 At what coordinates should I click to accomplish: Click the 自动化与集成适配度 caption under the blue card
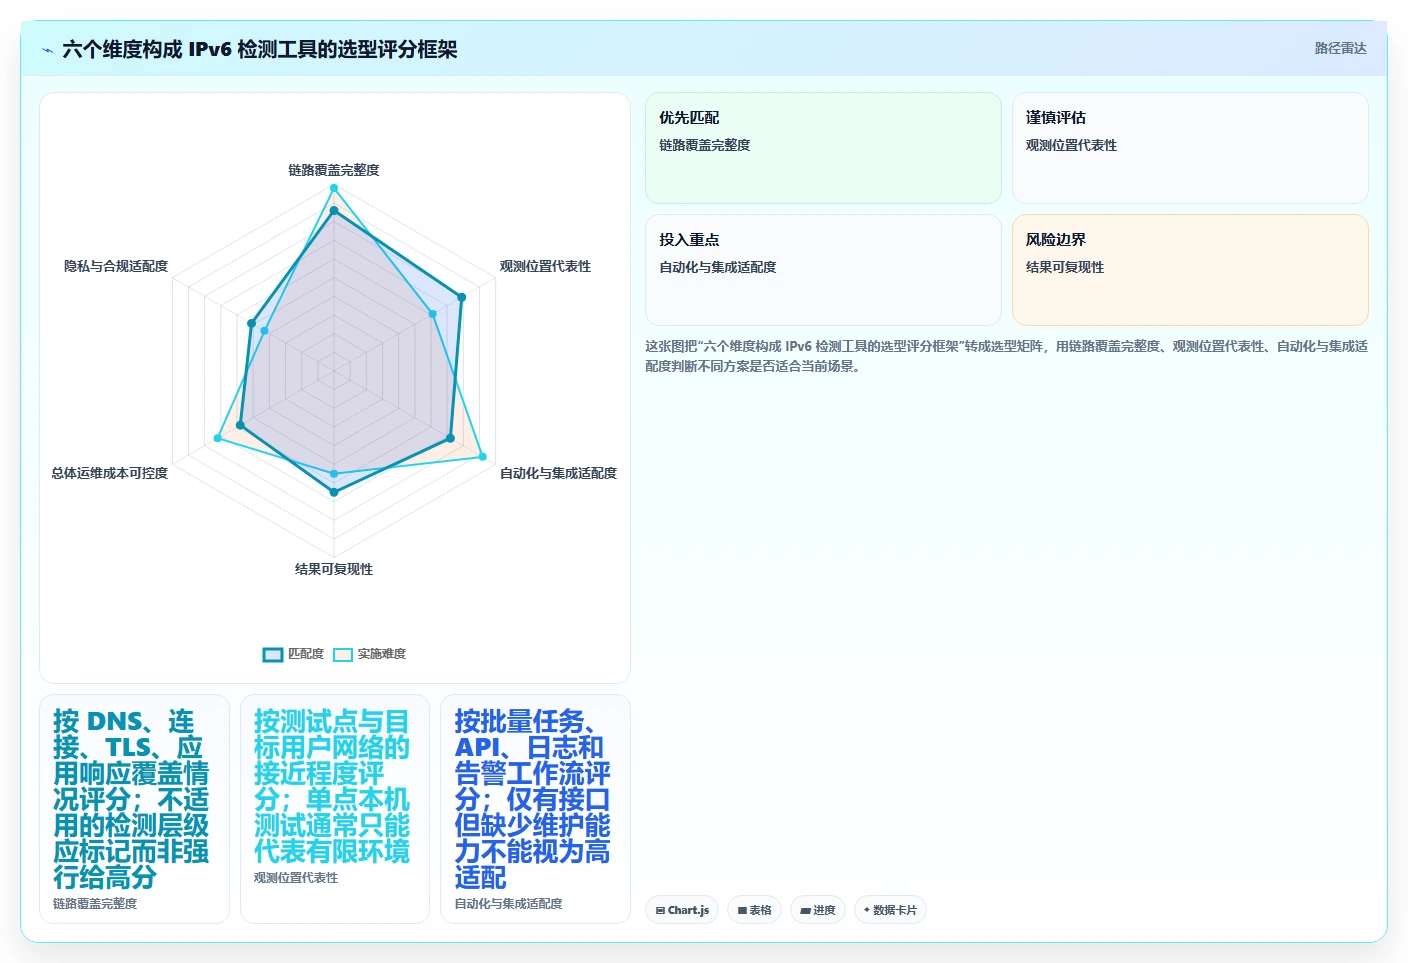[509, 904]
